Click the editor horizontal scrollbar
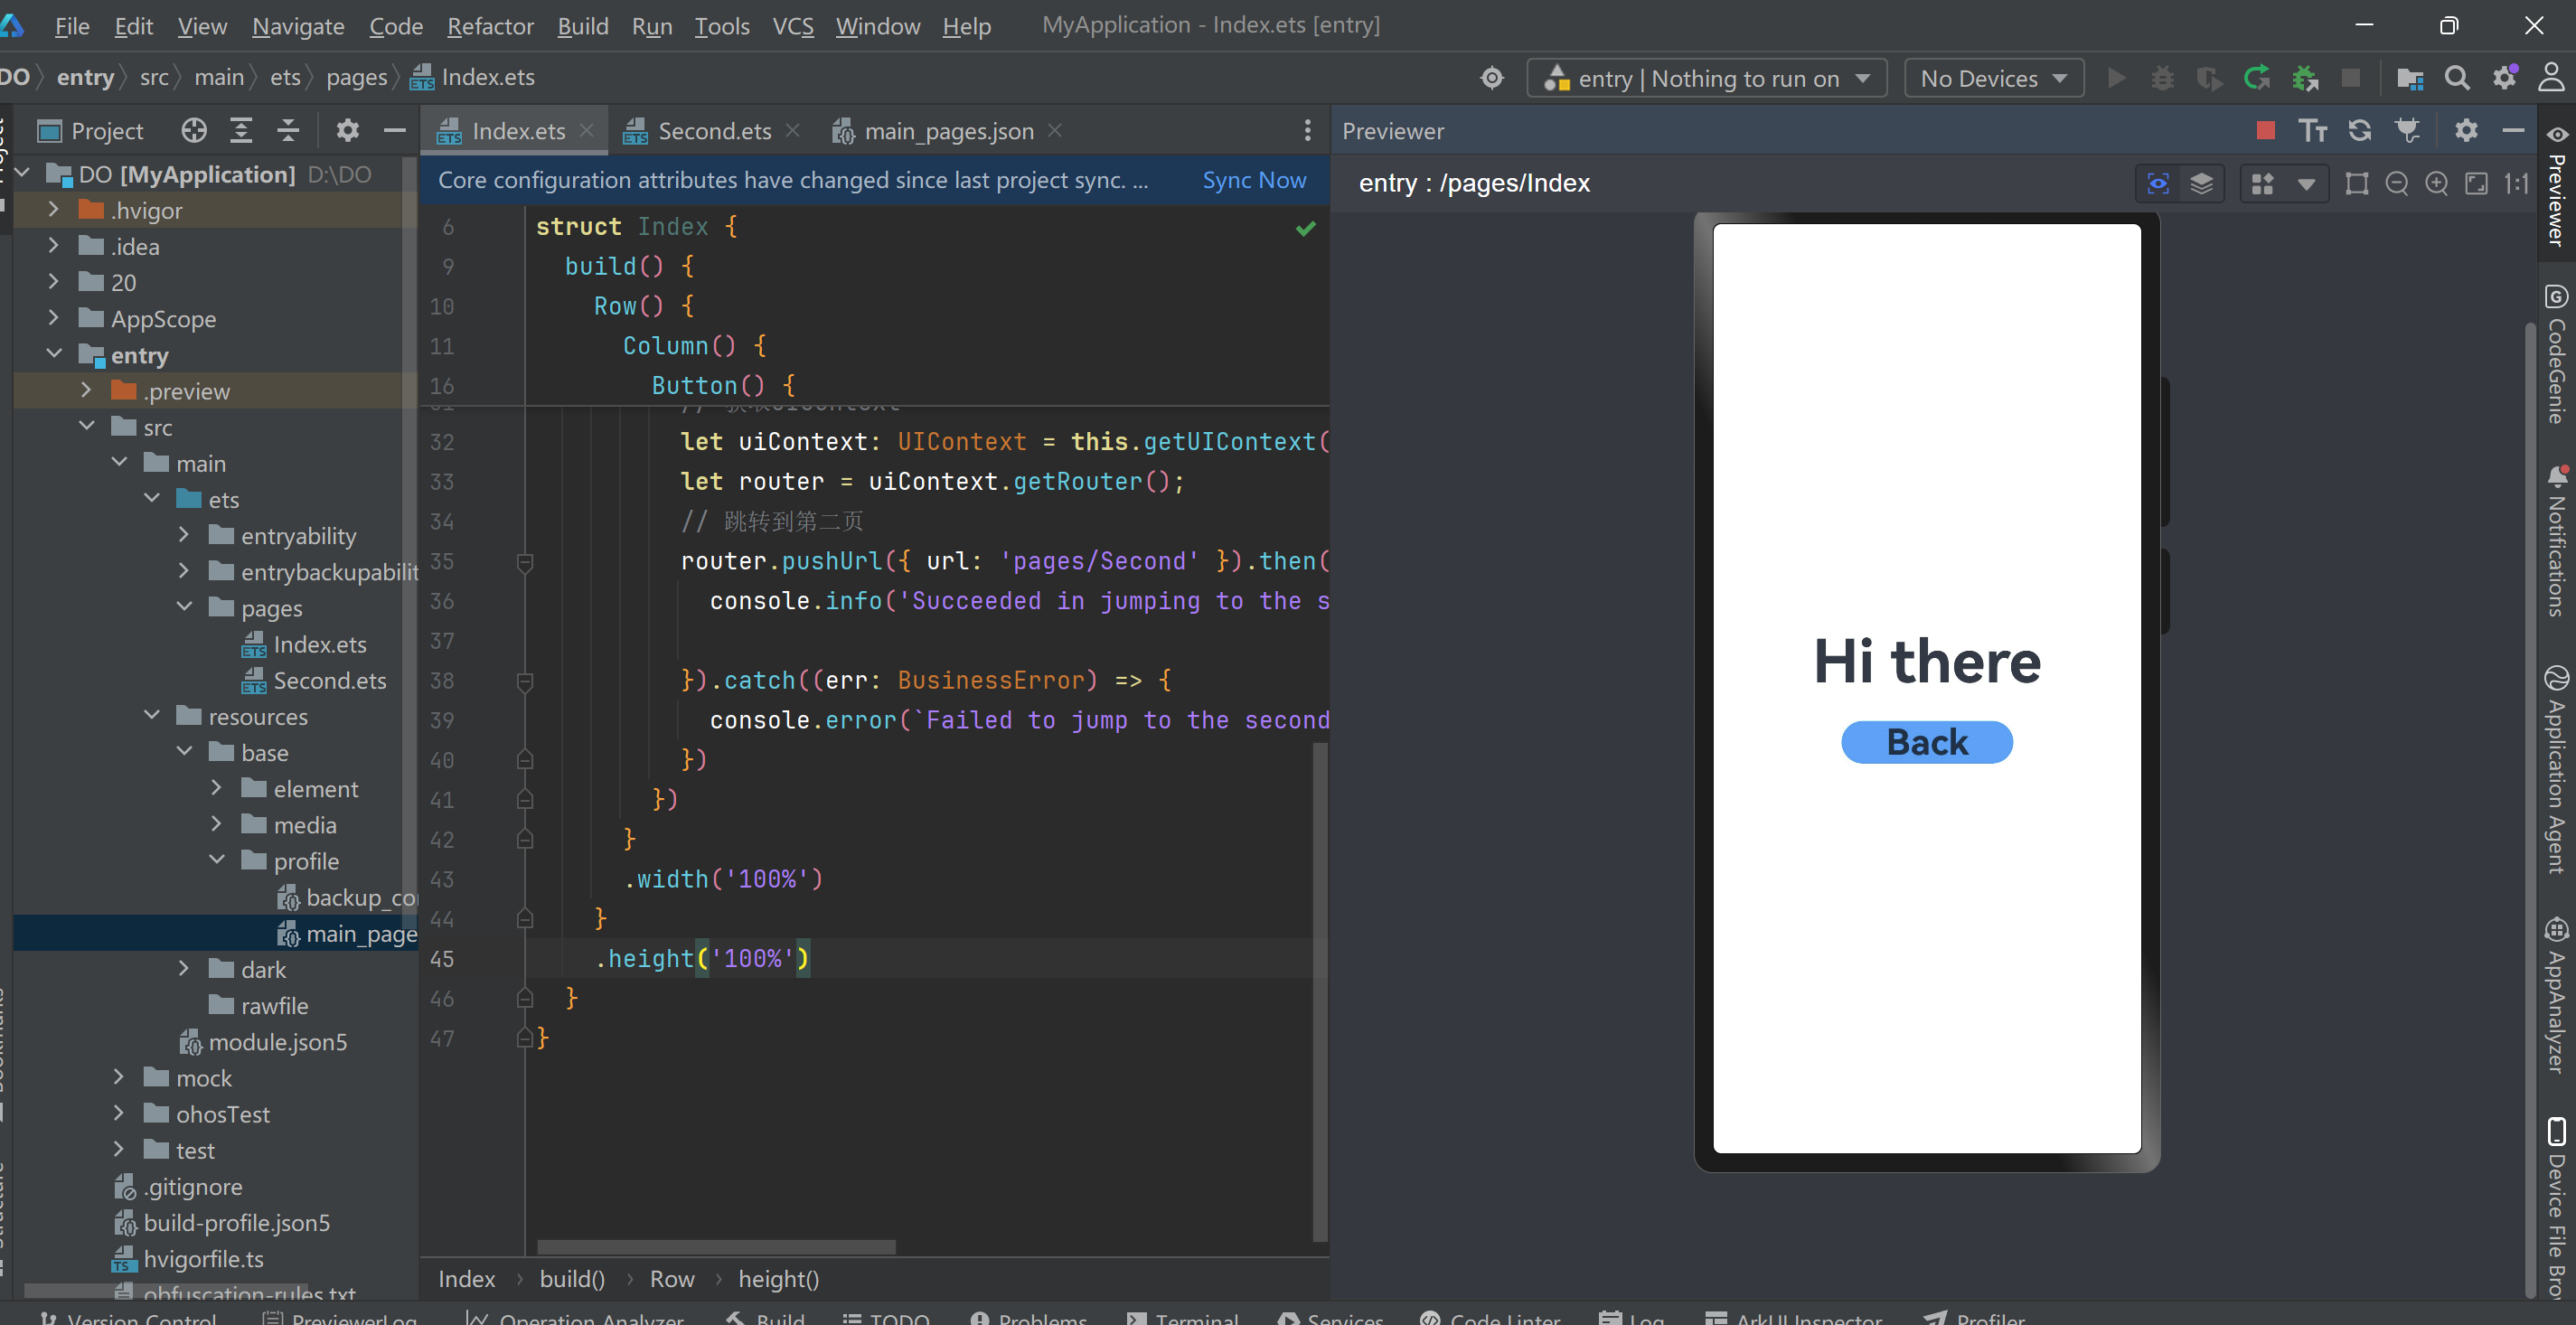 (716, 1246)
